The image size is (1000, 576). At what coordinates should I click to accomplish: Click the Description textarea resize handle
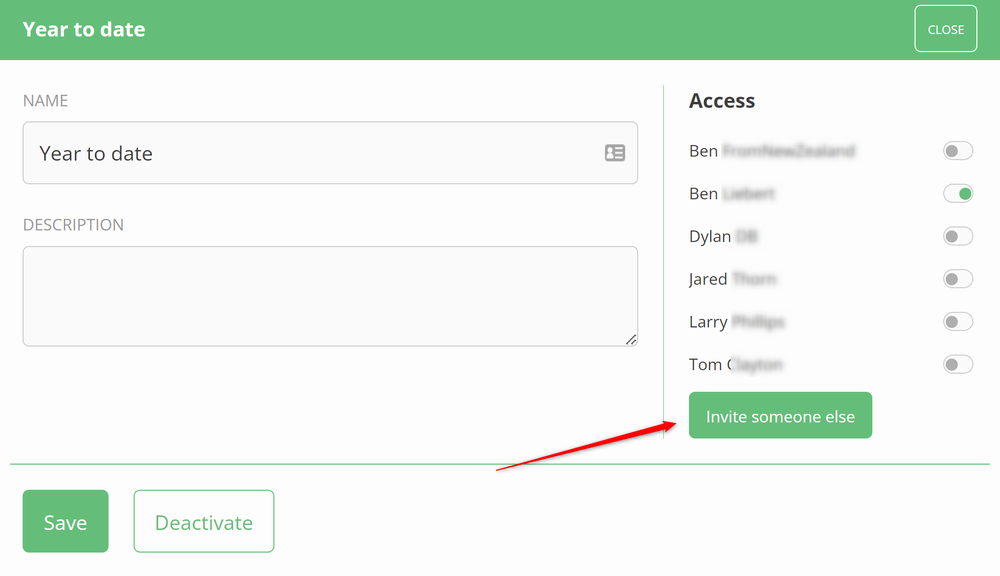pyautogui.click(x=631, y=340)
